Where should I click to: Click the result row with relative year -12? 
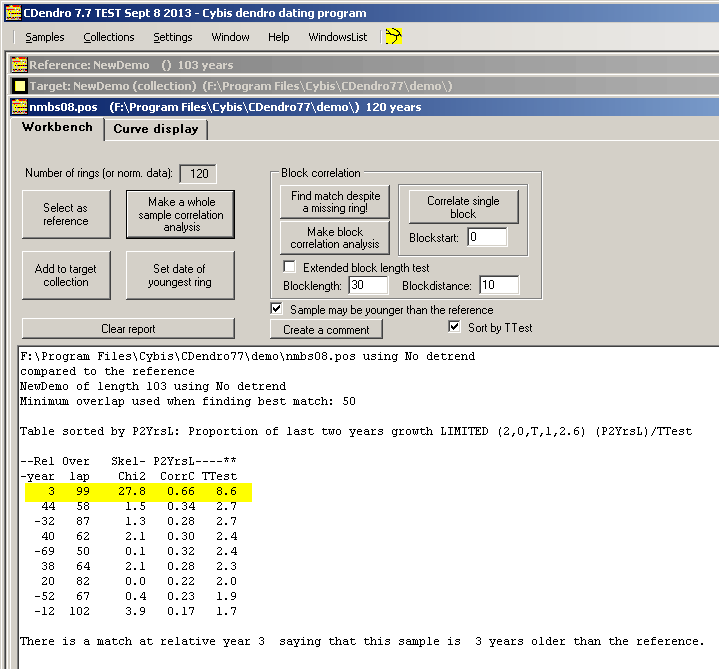(x=135, y=611)
